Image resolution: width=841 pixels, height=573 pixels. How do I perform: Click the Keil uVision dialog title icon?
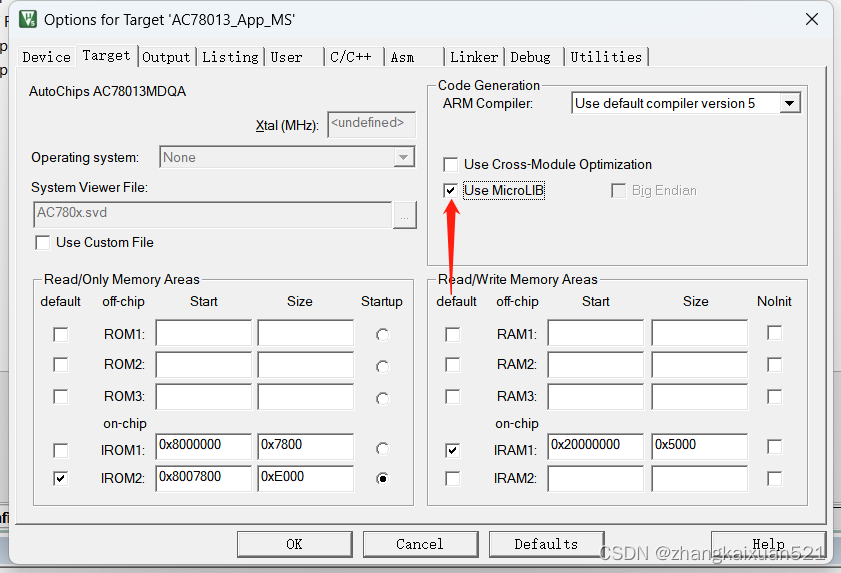[28, 19]
